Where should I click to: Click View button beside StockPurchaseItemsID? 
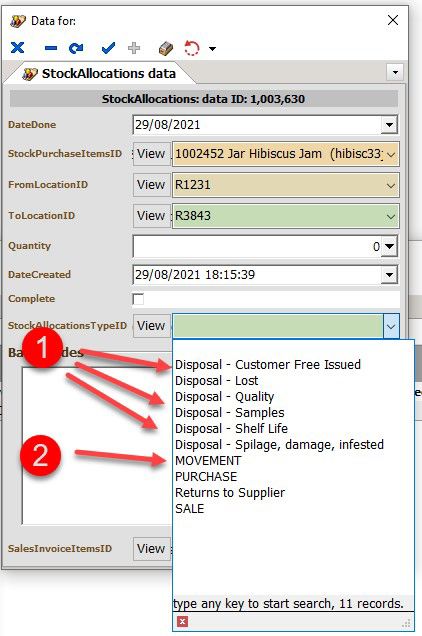pos(151,154)
